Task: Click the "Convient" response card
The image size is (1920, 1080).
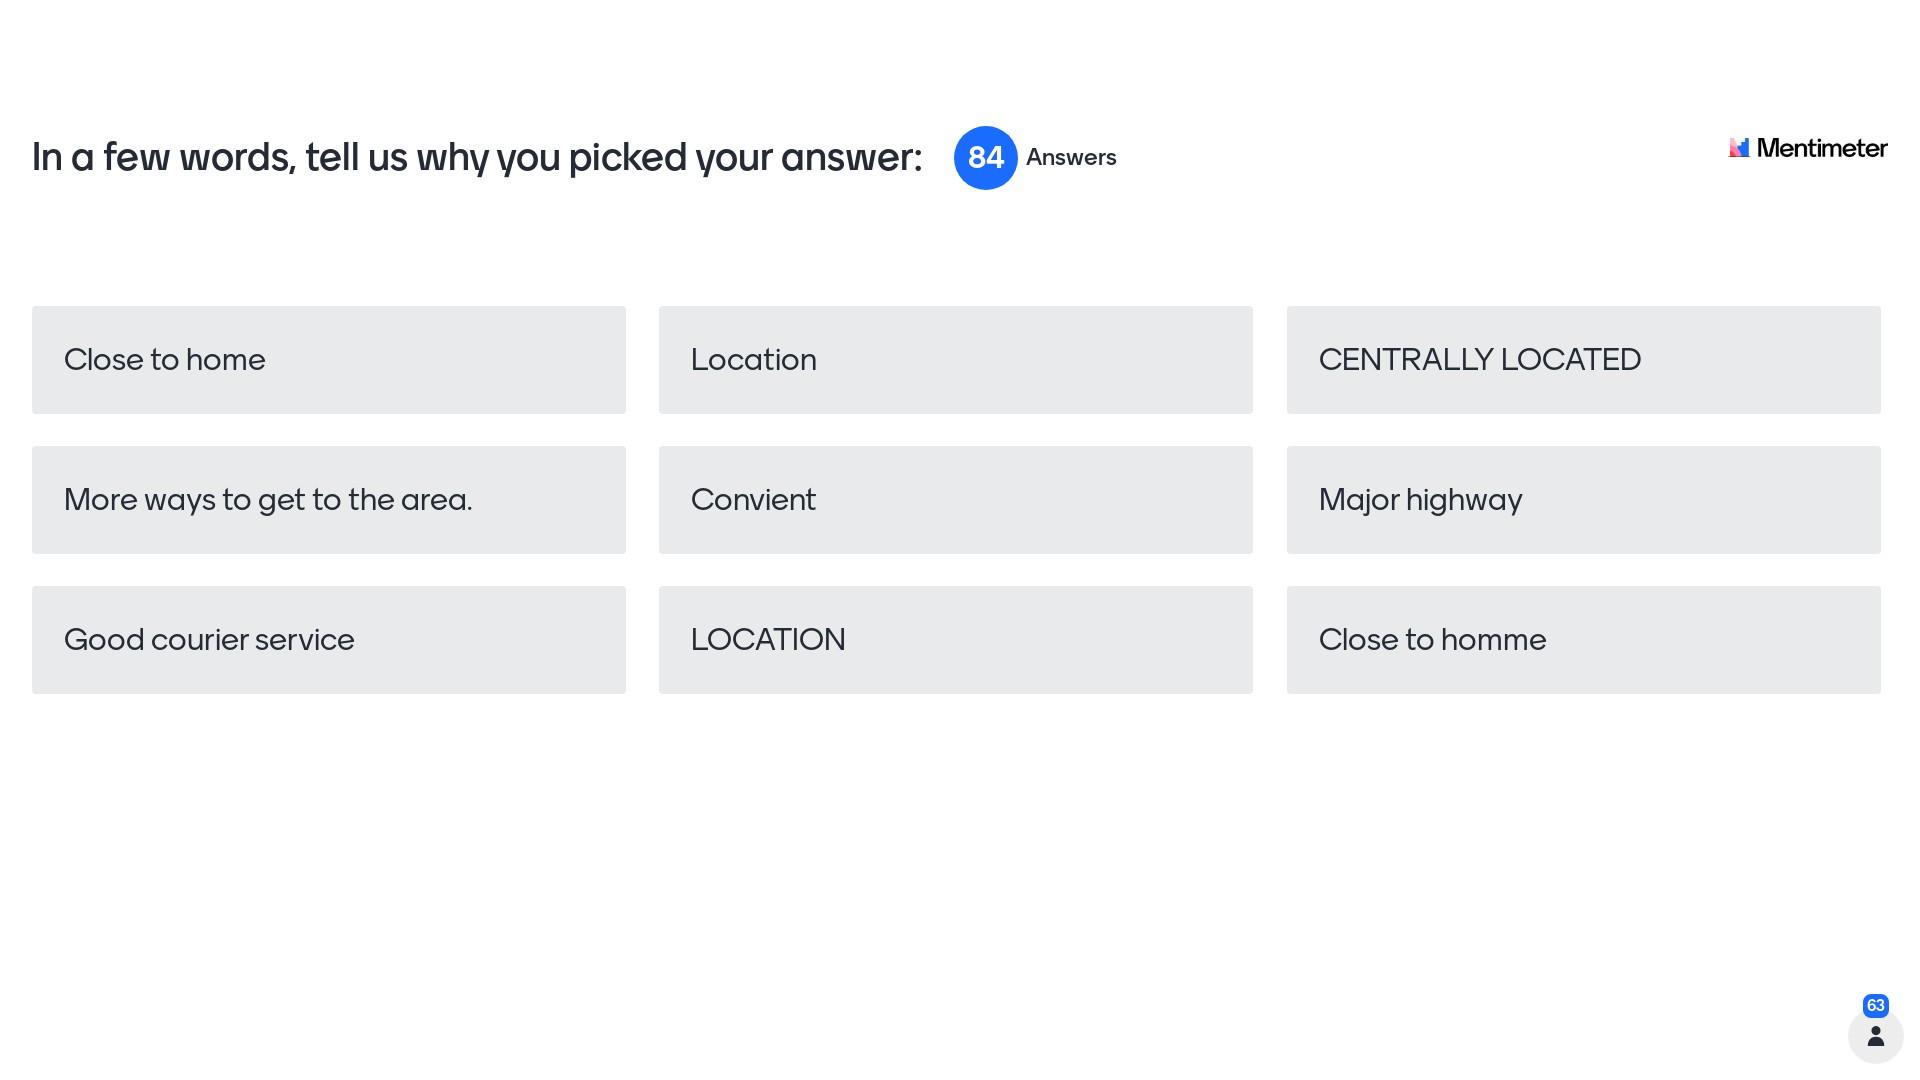Action: 955,500
